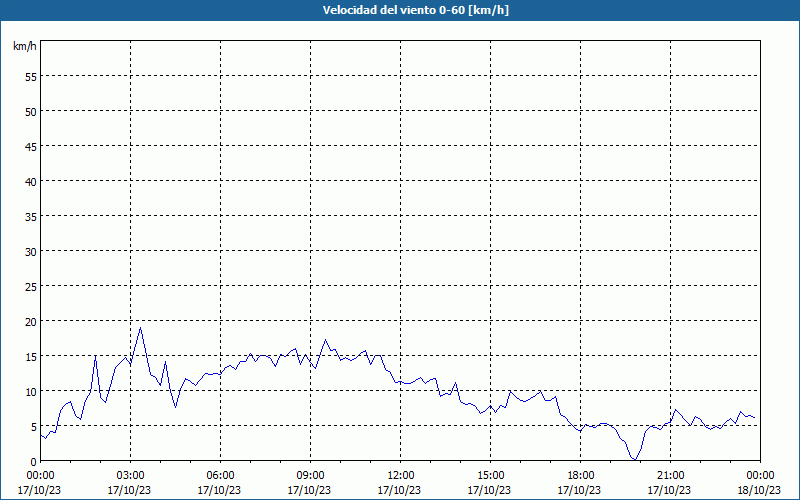Select the "40" y-axis tick label
Screen dimensions: 800x500
[31, 181]
